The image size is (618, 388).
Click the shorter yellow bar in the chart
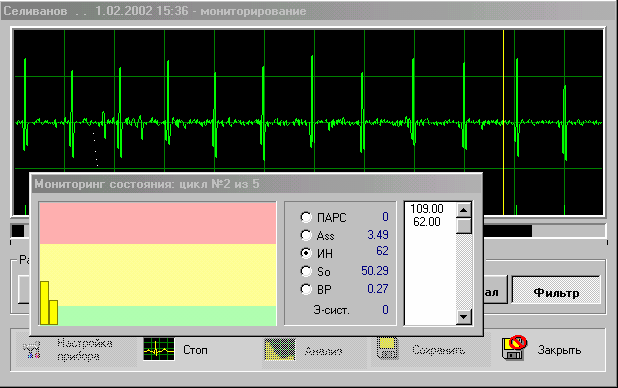[x=53, y=312]
